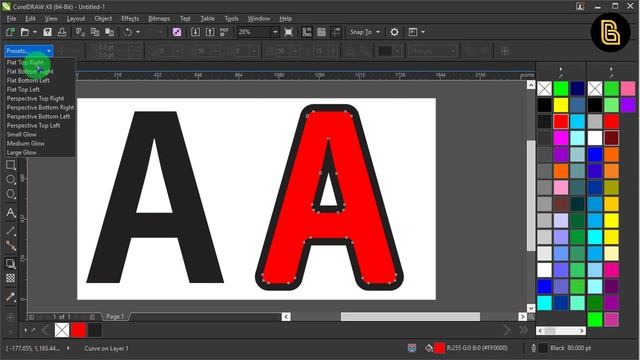Click the Cut icon in the toolbar
Screen dimensions: 640x360
[80, 32]
